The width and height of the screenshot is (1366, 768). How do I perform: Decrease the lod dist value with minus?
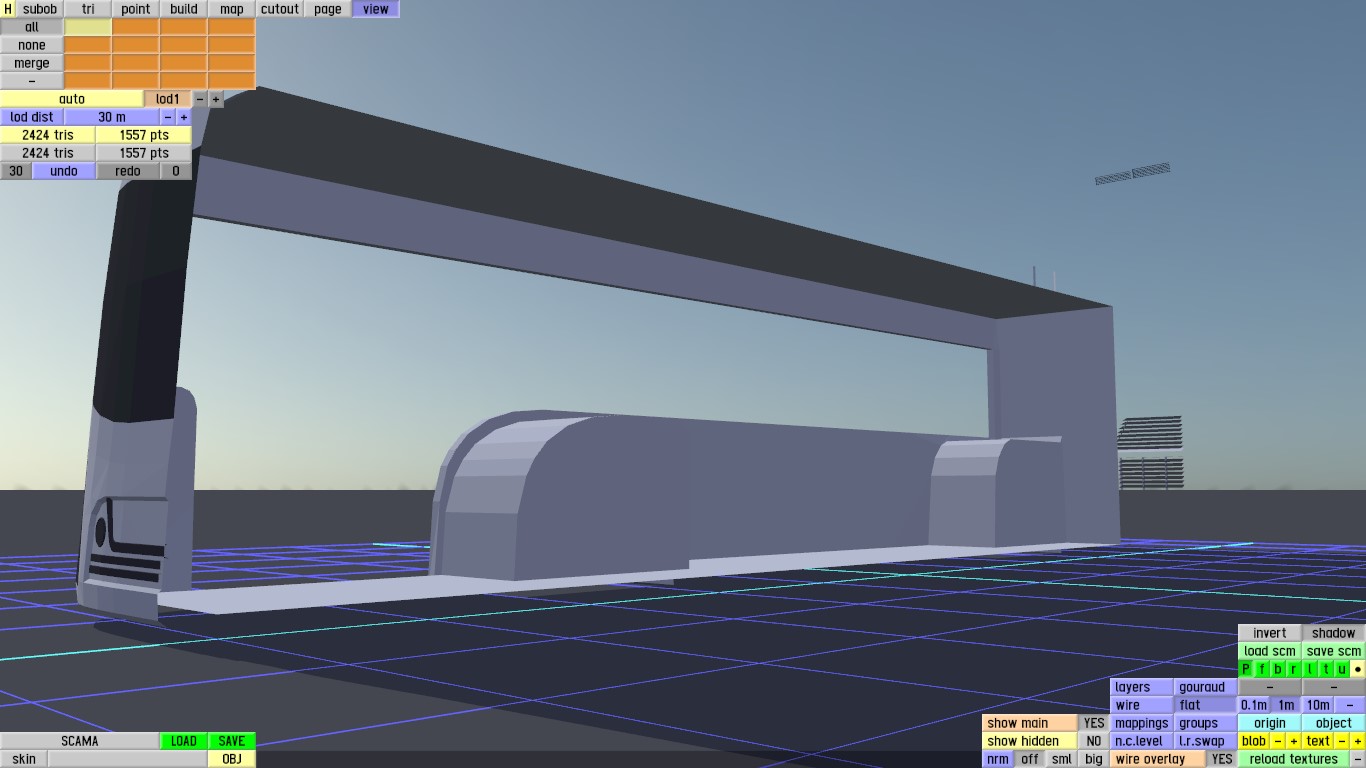[168, 117]
